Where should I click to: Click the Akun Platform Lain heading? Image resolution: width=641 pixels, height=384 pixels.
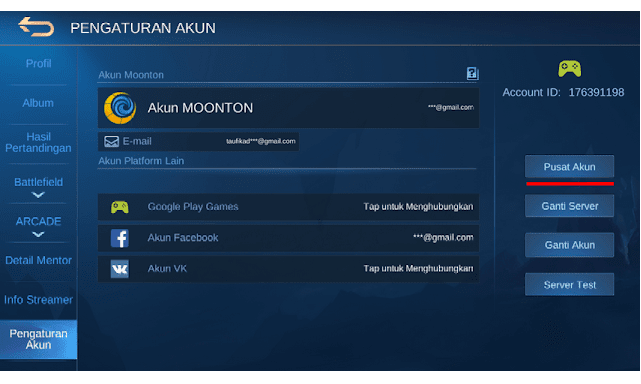coord(141,161)
